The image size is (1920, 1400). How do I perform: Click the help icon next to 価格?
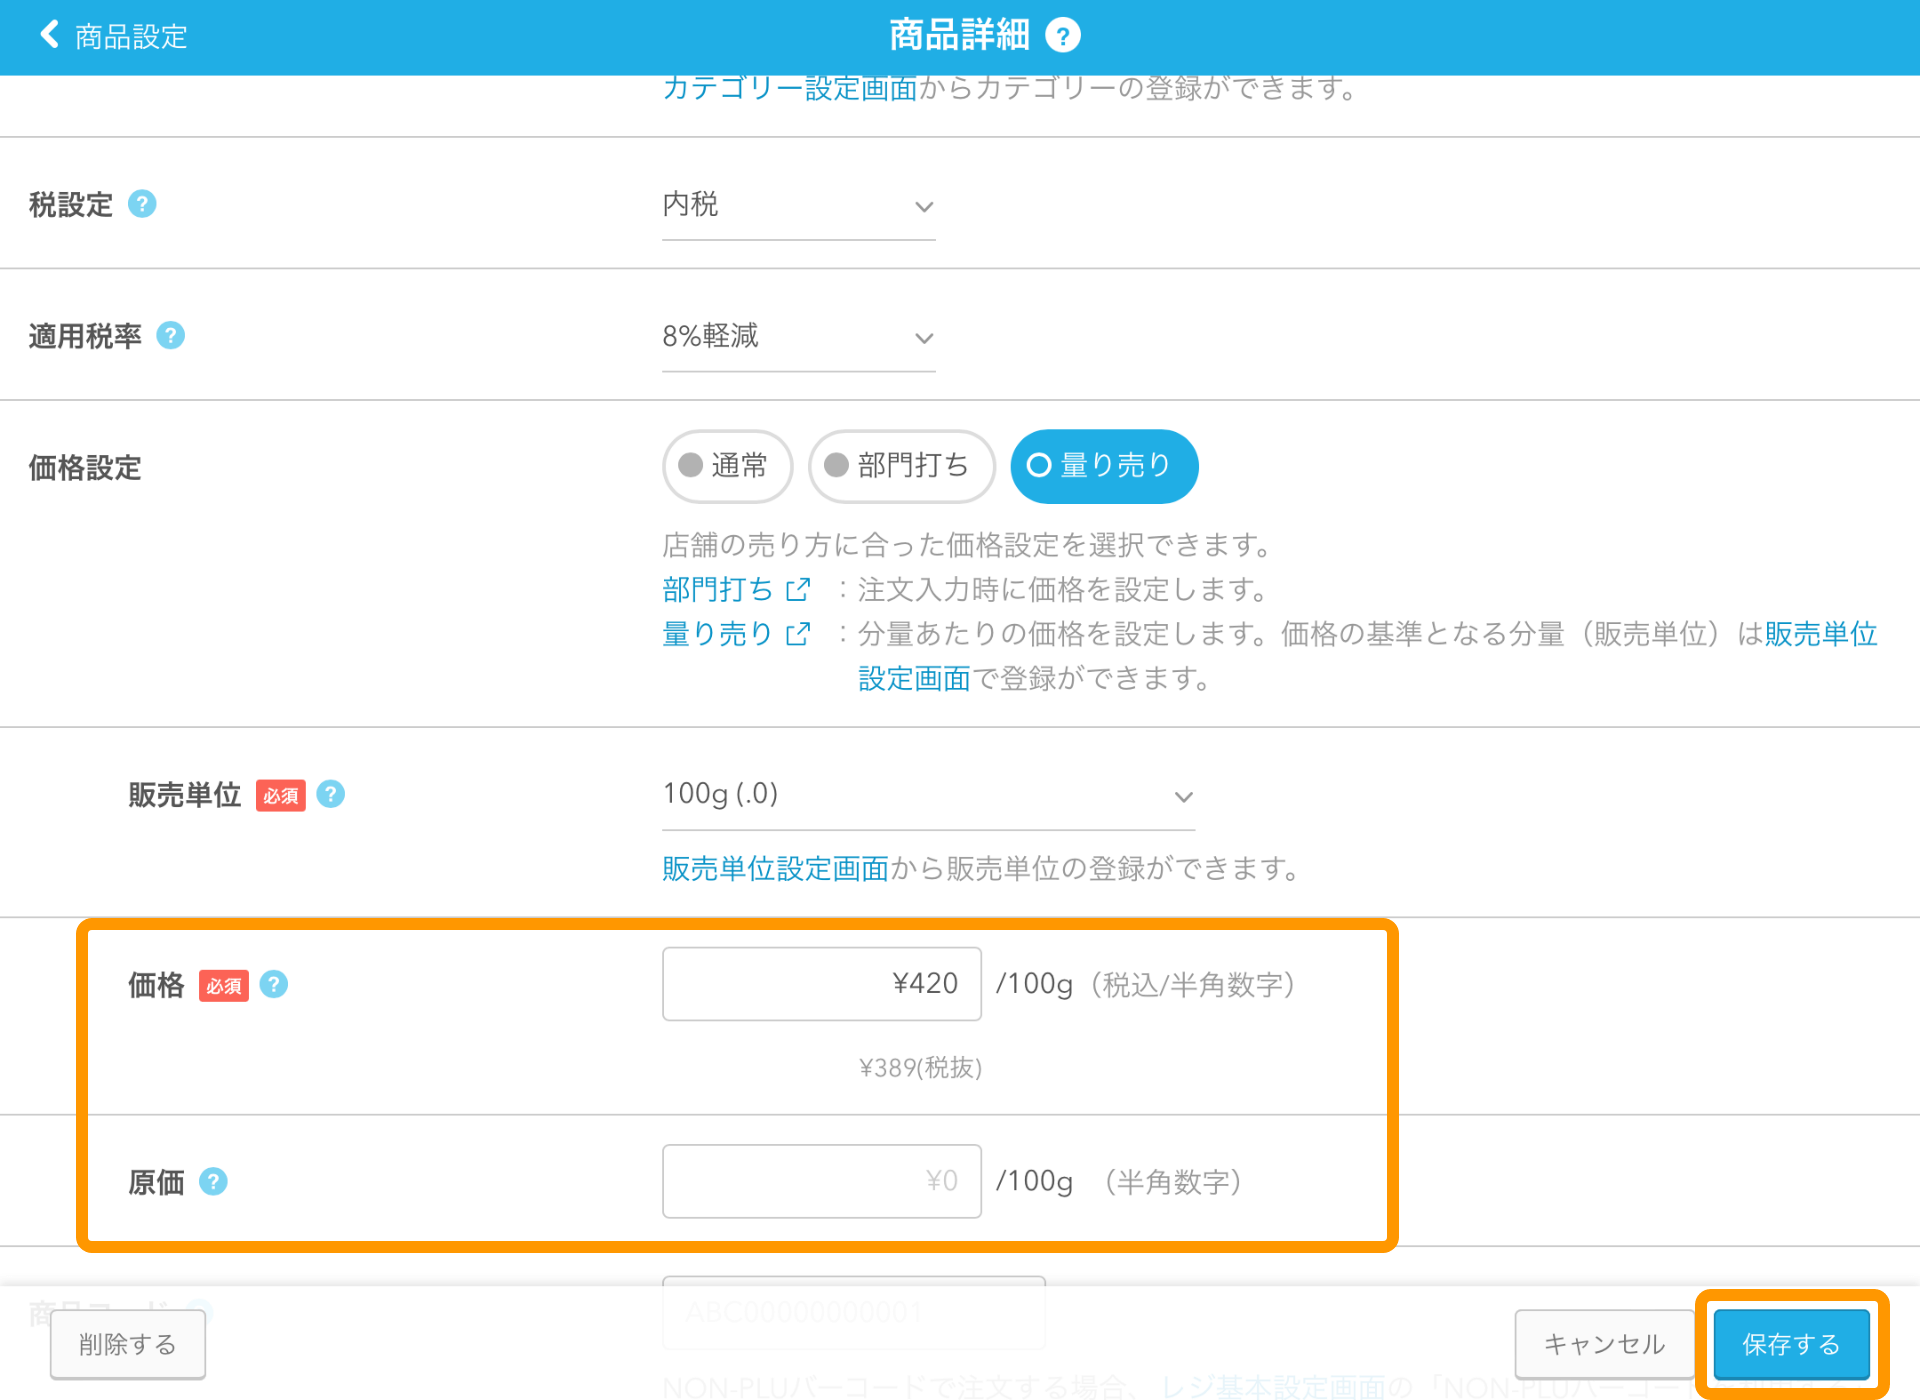pos(273,981)
